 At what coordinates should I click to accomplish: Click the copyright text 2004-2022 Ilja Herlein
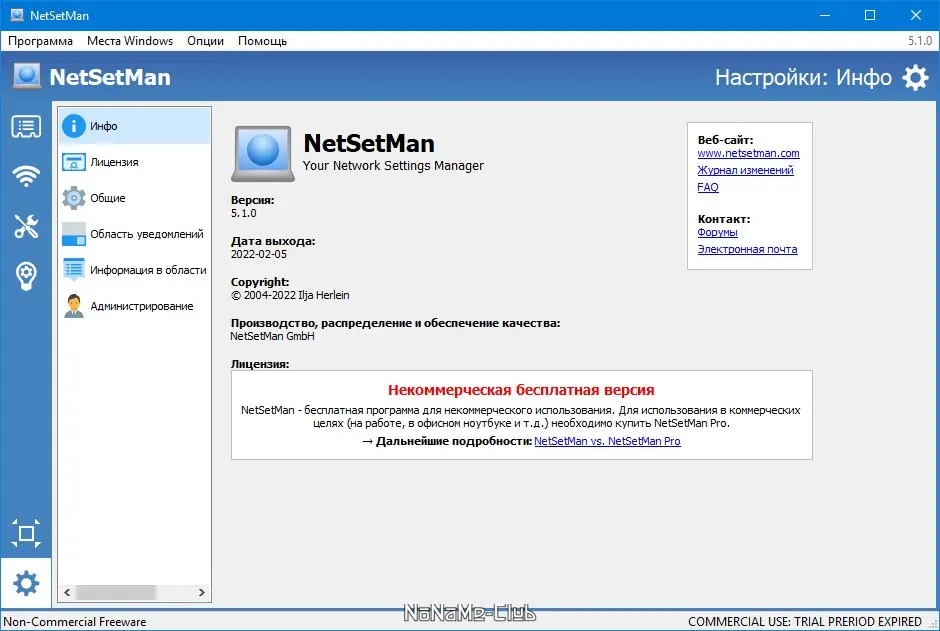pyautogui.click(x=290, y=295)
